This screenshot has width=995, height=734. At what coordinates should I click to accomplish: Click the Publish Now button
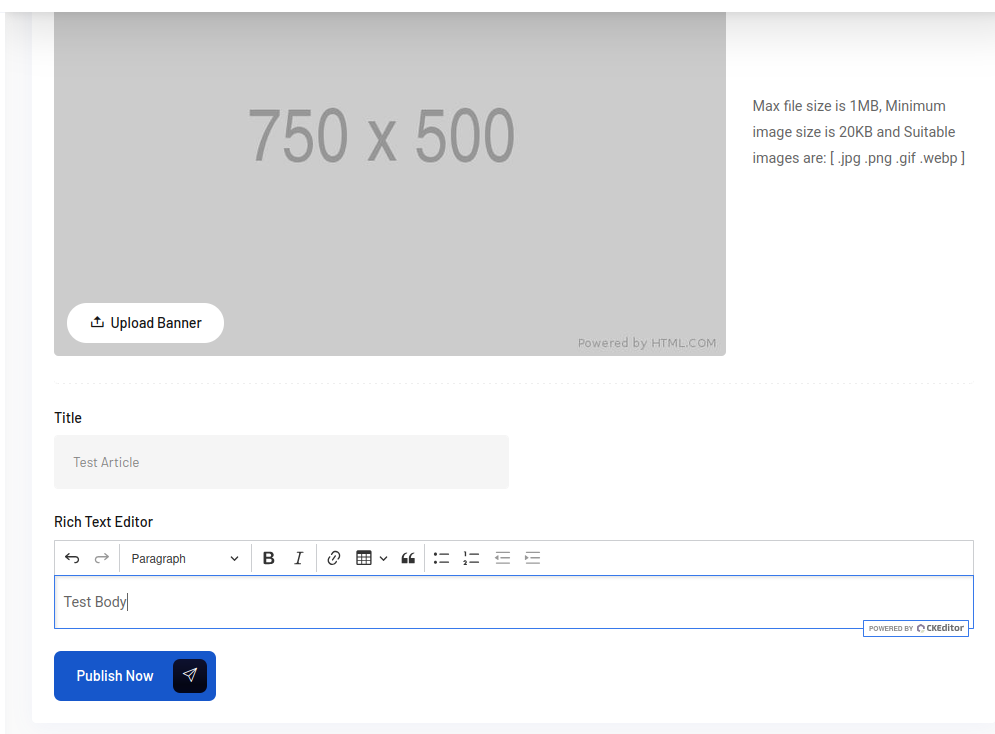coord(135,676)
